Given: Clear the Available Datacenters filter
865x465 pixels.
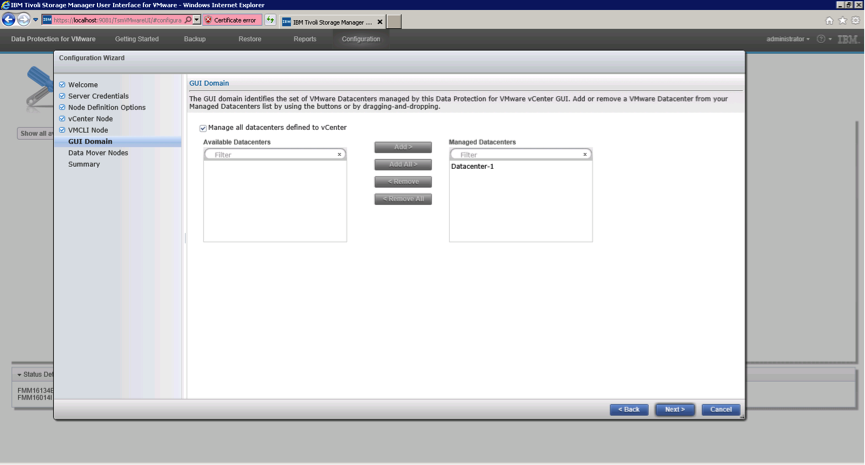Looking at the screenshot, I should [x=339, y=154].
